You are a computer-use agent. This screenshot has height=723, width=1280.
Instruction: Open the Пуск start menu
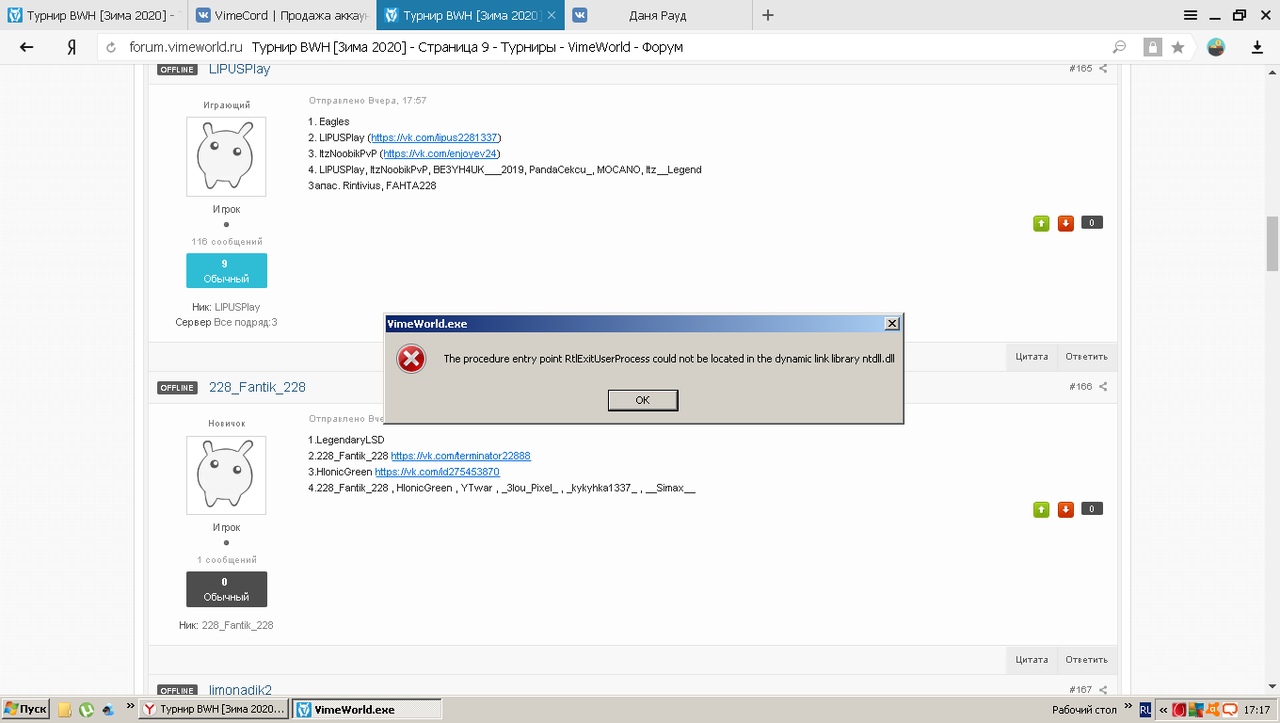pyautogui.click(x=26, y=709)
